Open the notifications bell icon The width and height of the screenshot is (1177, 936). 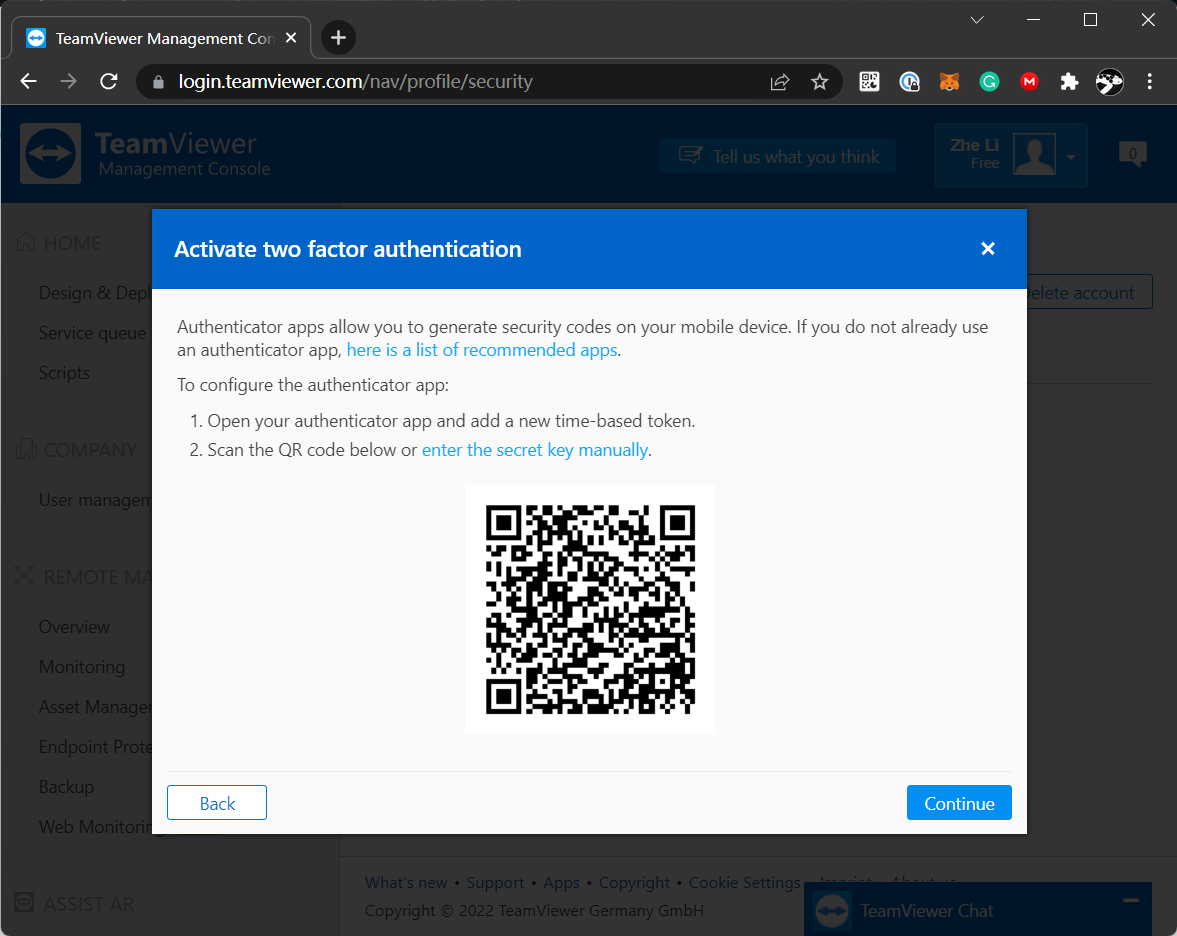(x=1131, y=155)
